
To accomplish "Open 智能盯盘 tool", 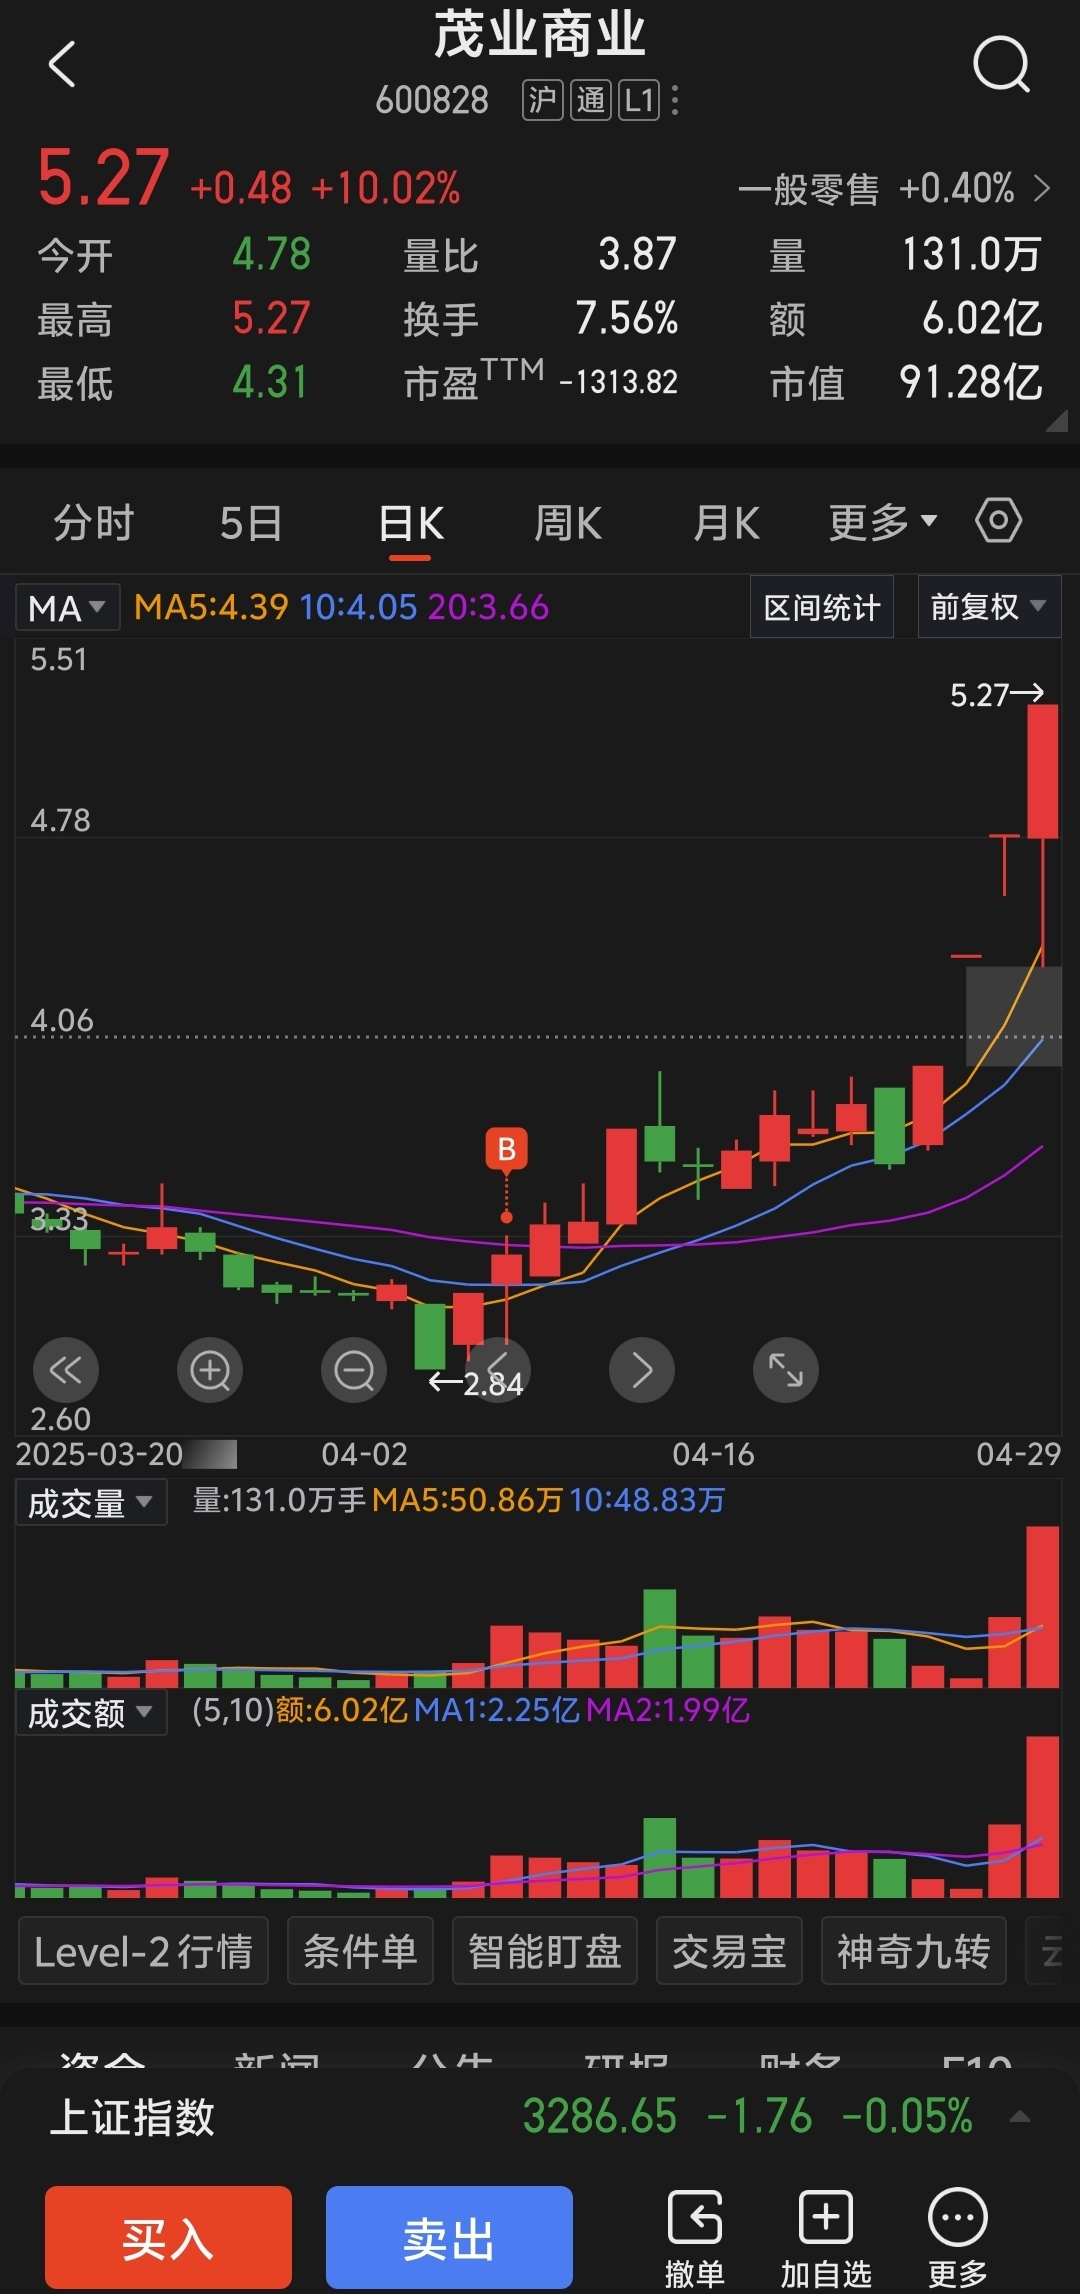I will click(545, 1951).
